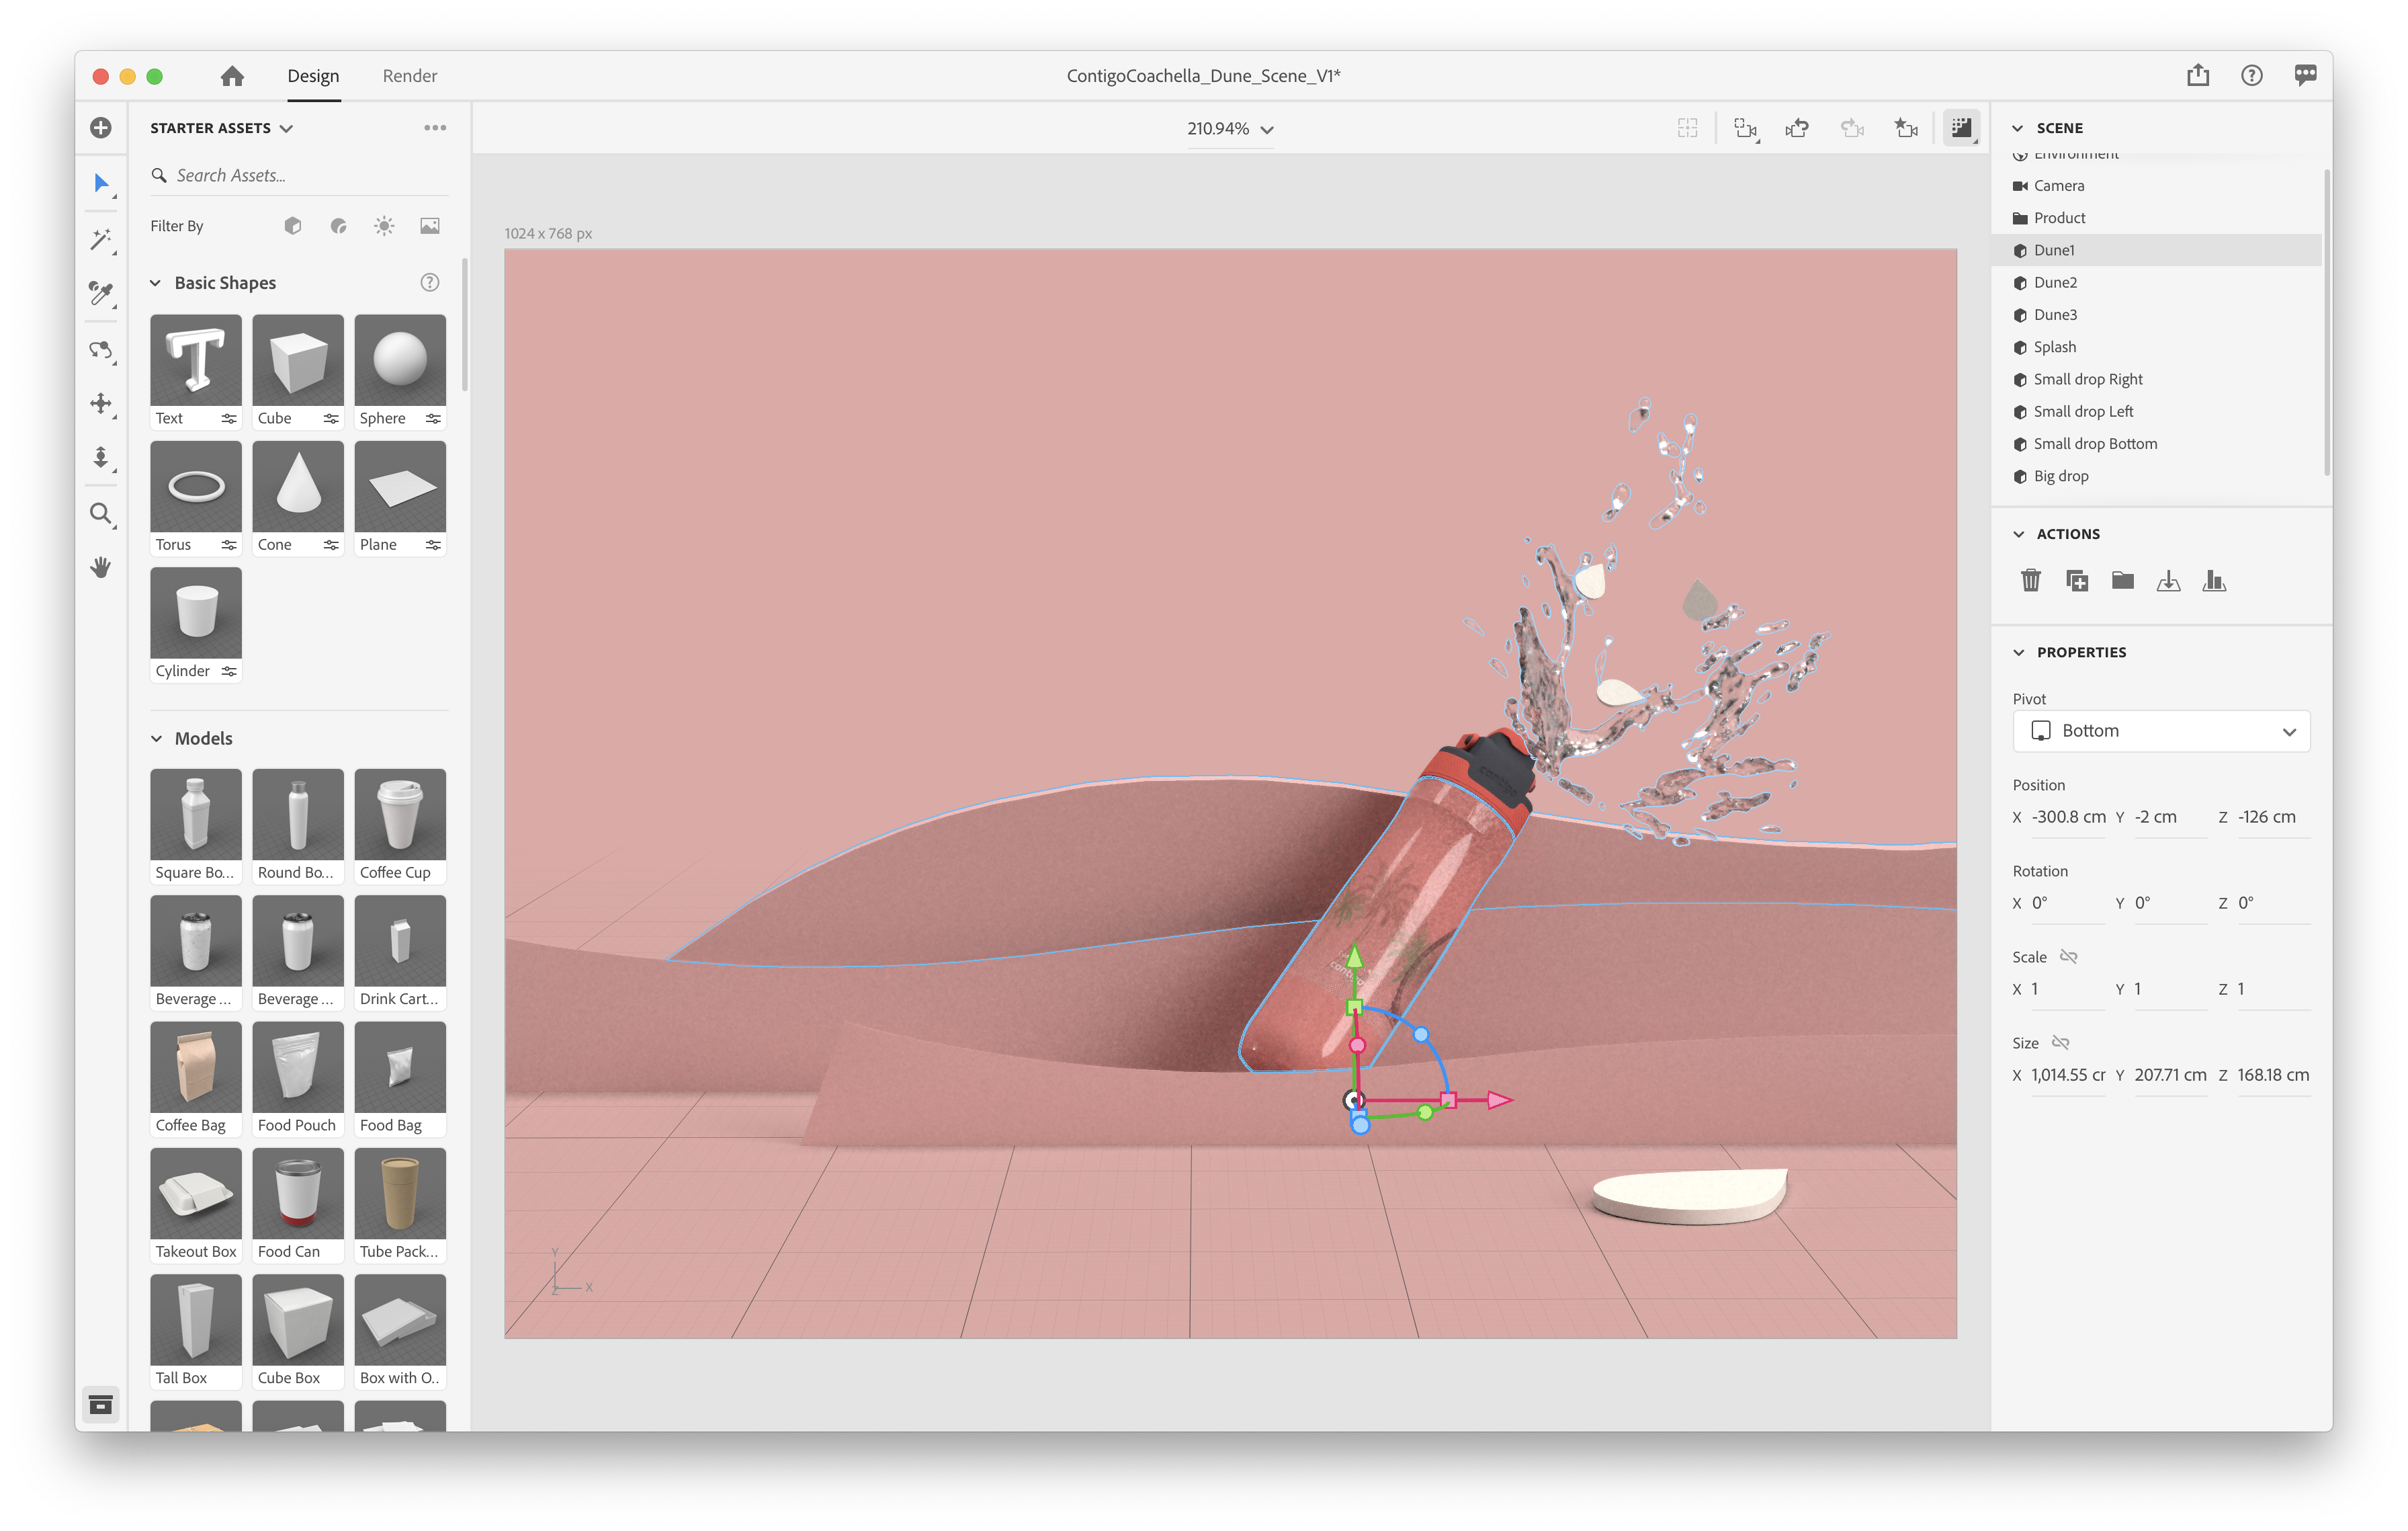Click the Delete trash icon in Actions

tap(2030, 581)
